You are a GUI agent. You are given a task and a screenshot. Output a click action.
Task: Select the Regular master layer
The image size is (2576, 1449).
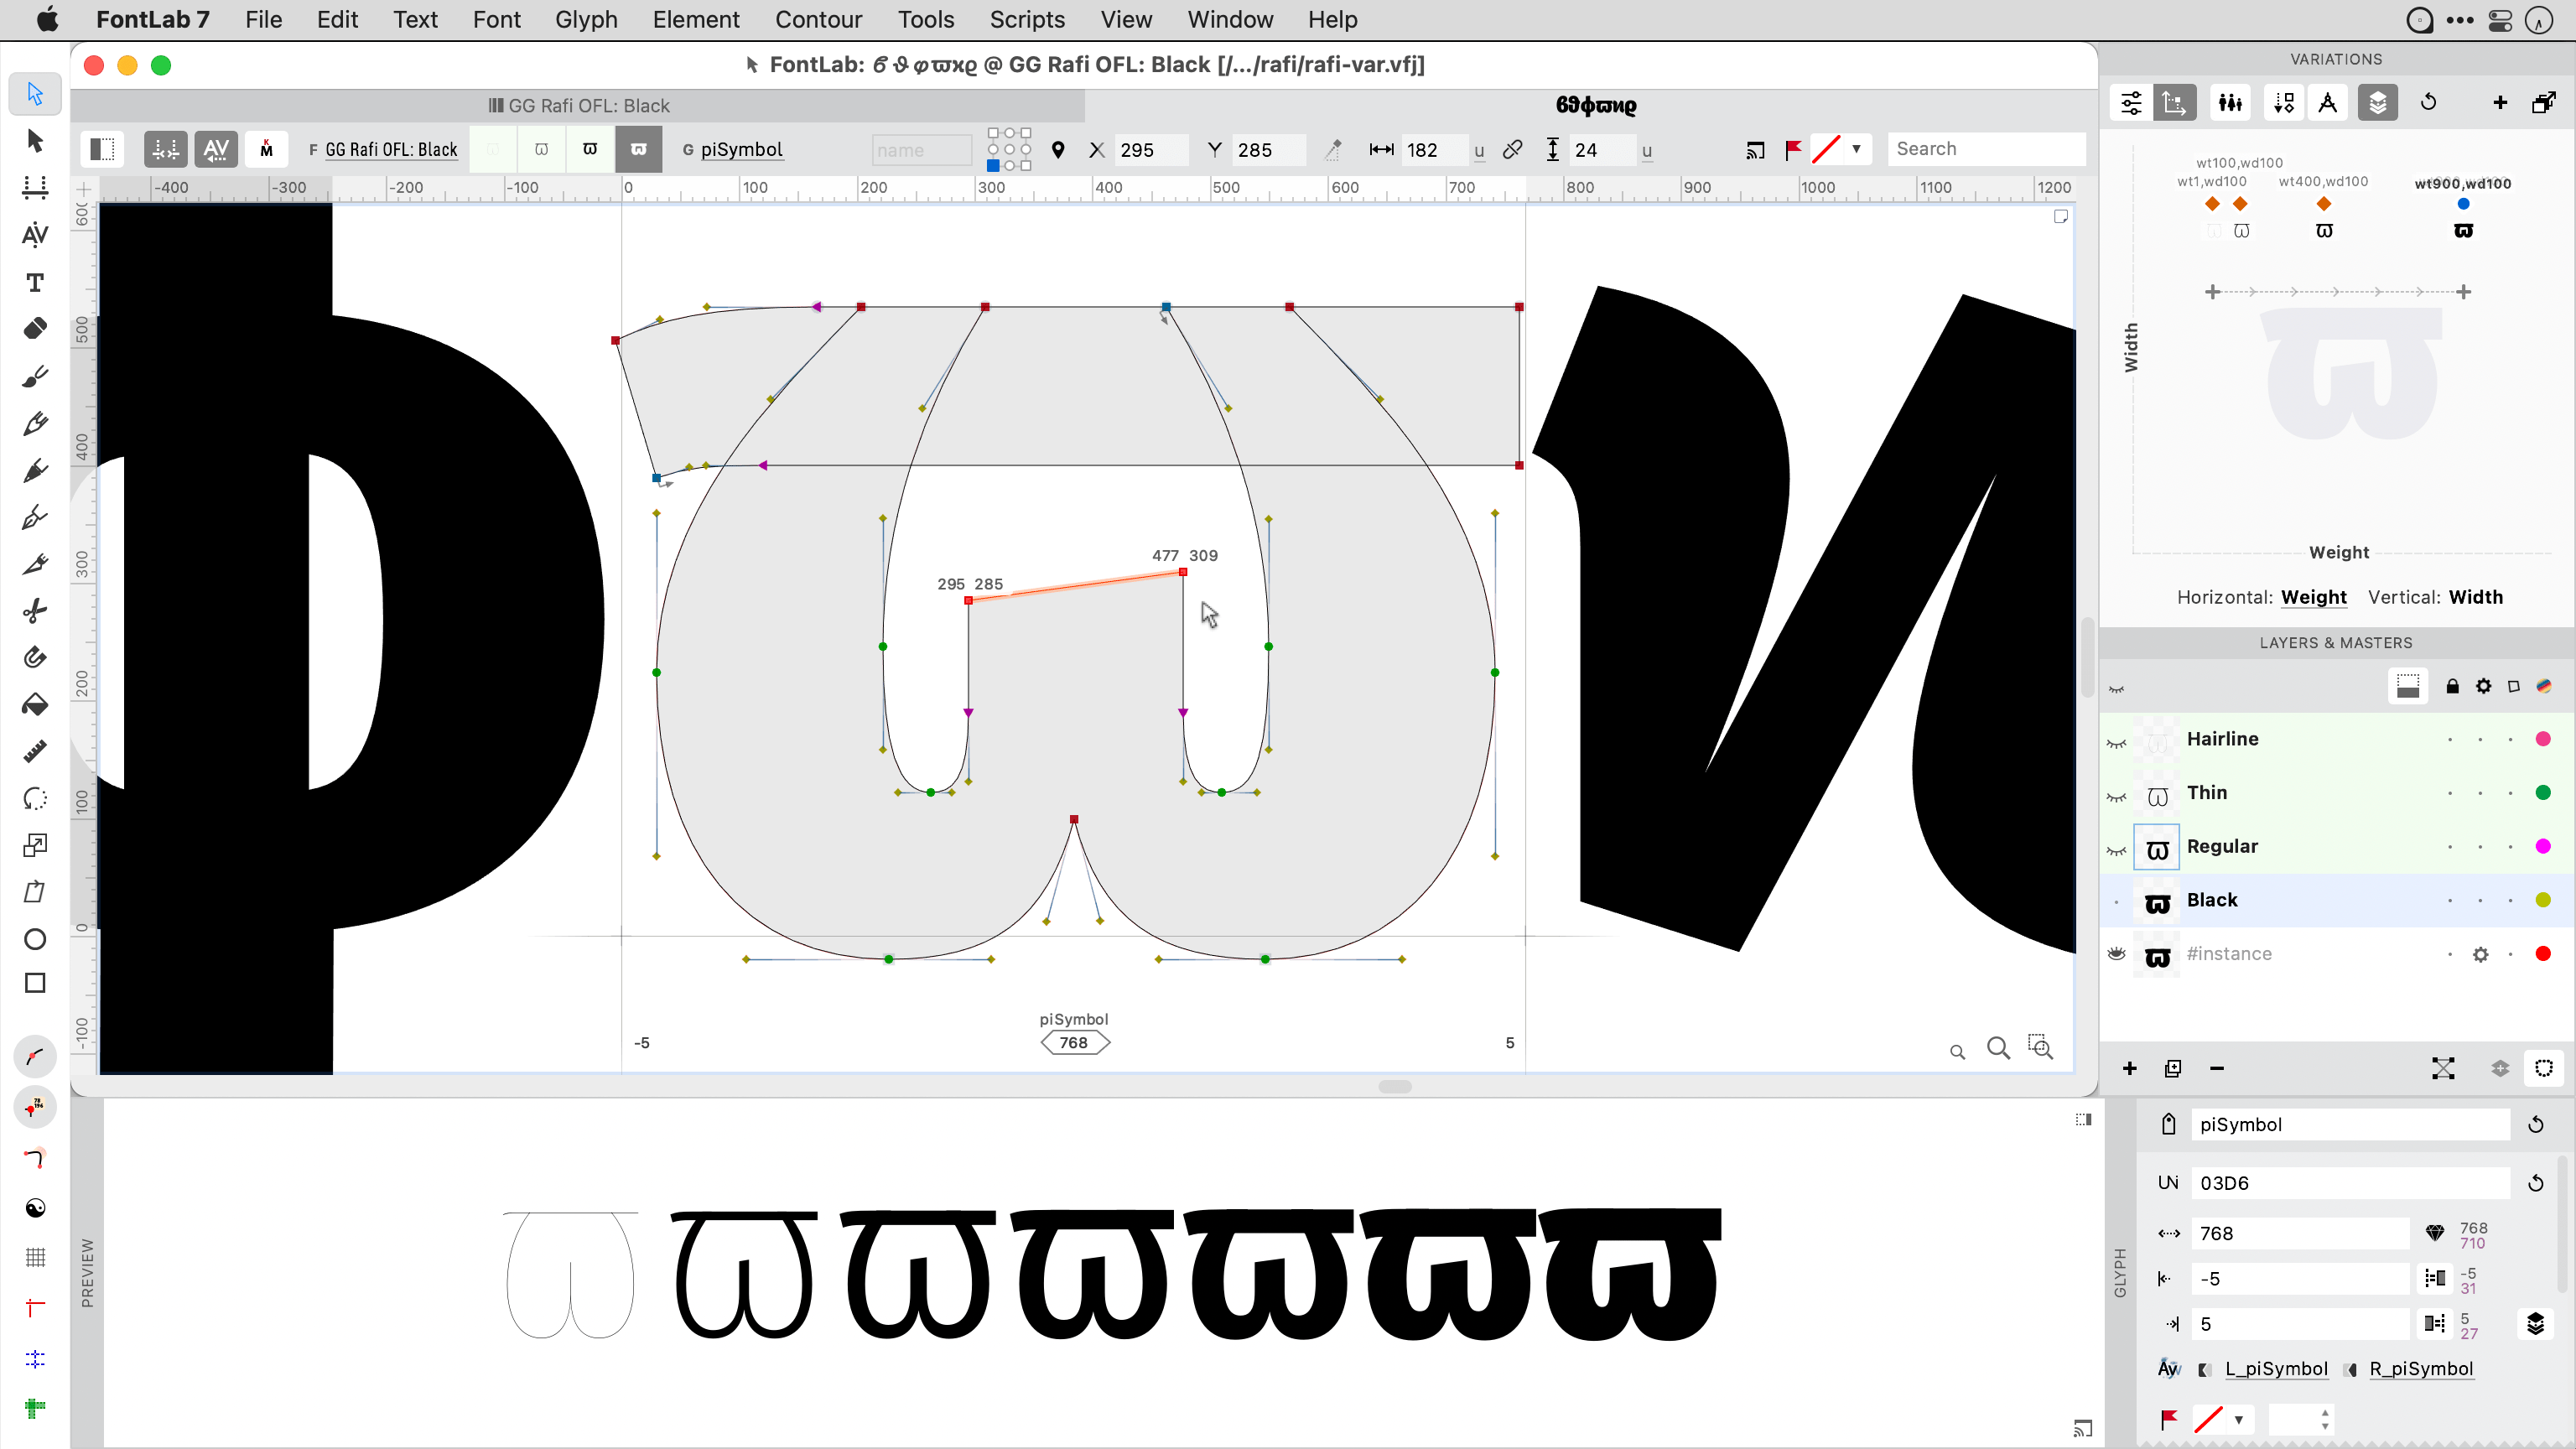click(2337, 847)
